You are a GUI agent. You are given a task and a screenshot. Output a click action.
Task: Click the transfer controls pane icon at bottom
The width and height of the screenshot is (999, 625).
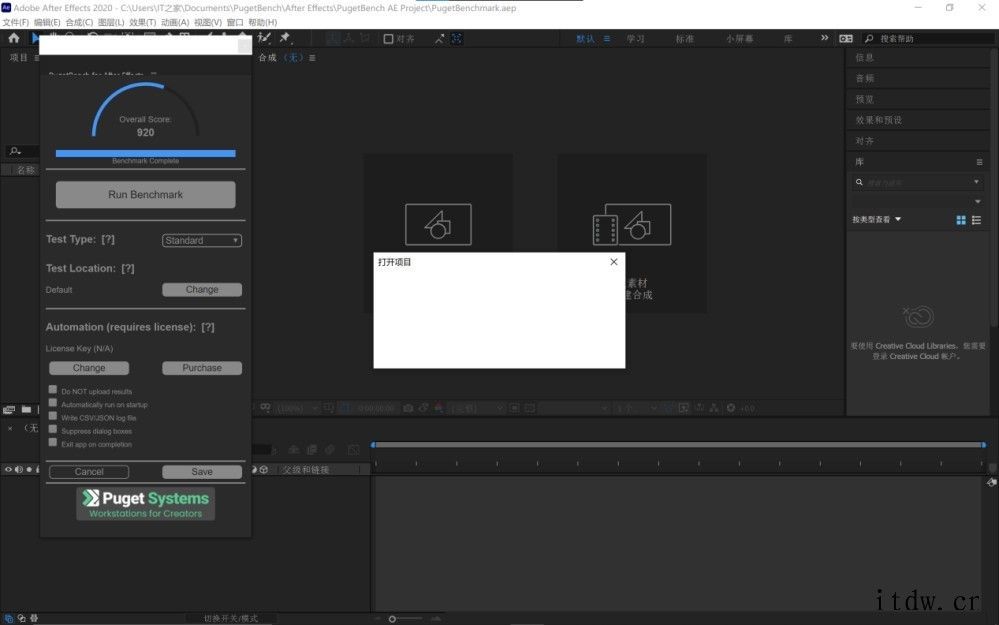[22, 618]
